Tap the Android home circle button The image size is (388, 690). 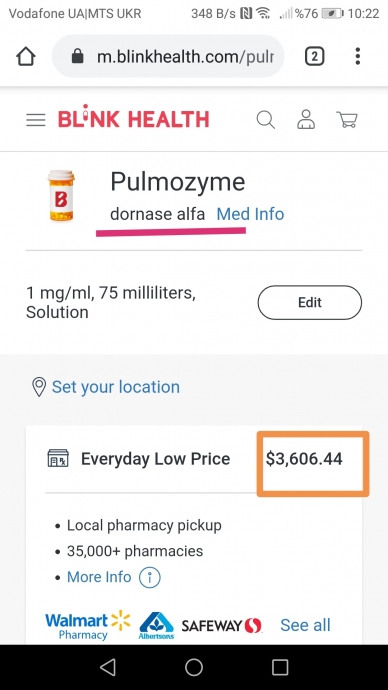[194, 667]
